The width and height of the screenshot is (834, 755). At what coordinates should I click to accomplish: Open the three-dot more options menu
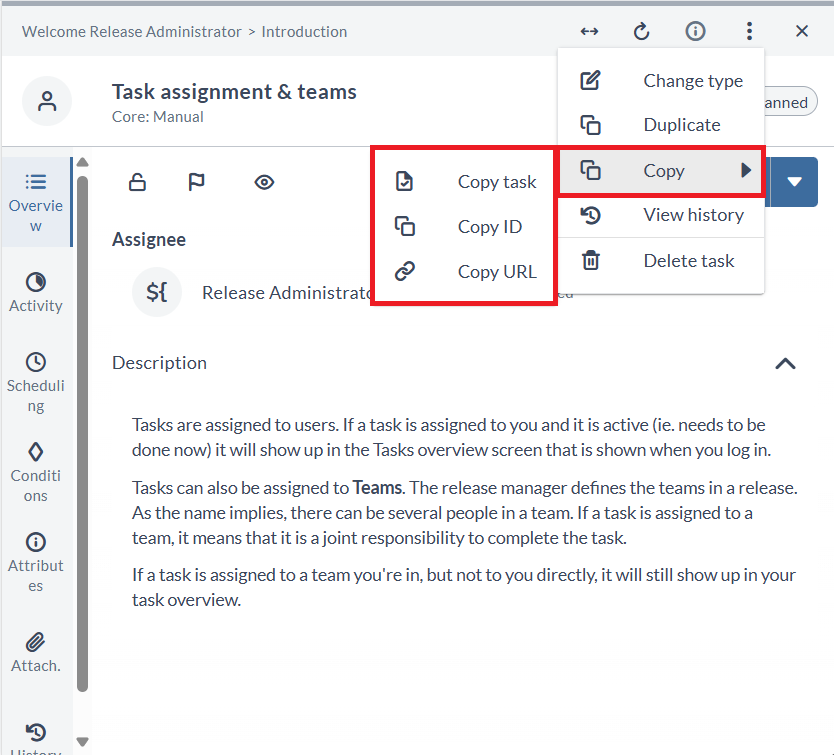[x=749, y=31]
